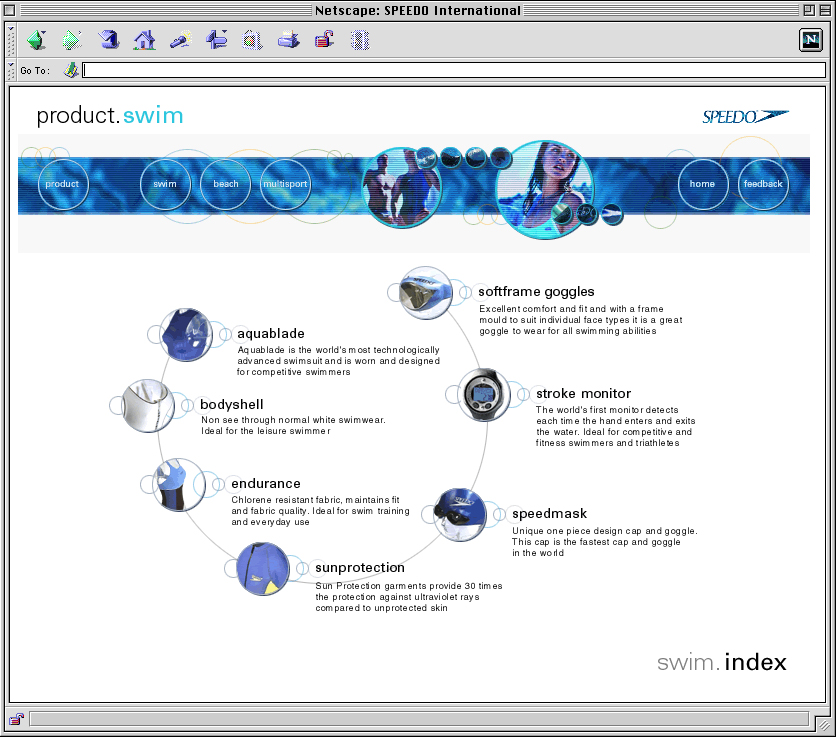Image resolution: width=836 pixels, height=737 pixels.
Task: Go to Home using the house icon
Action: click(x=145, y=40)
